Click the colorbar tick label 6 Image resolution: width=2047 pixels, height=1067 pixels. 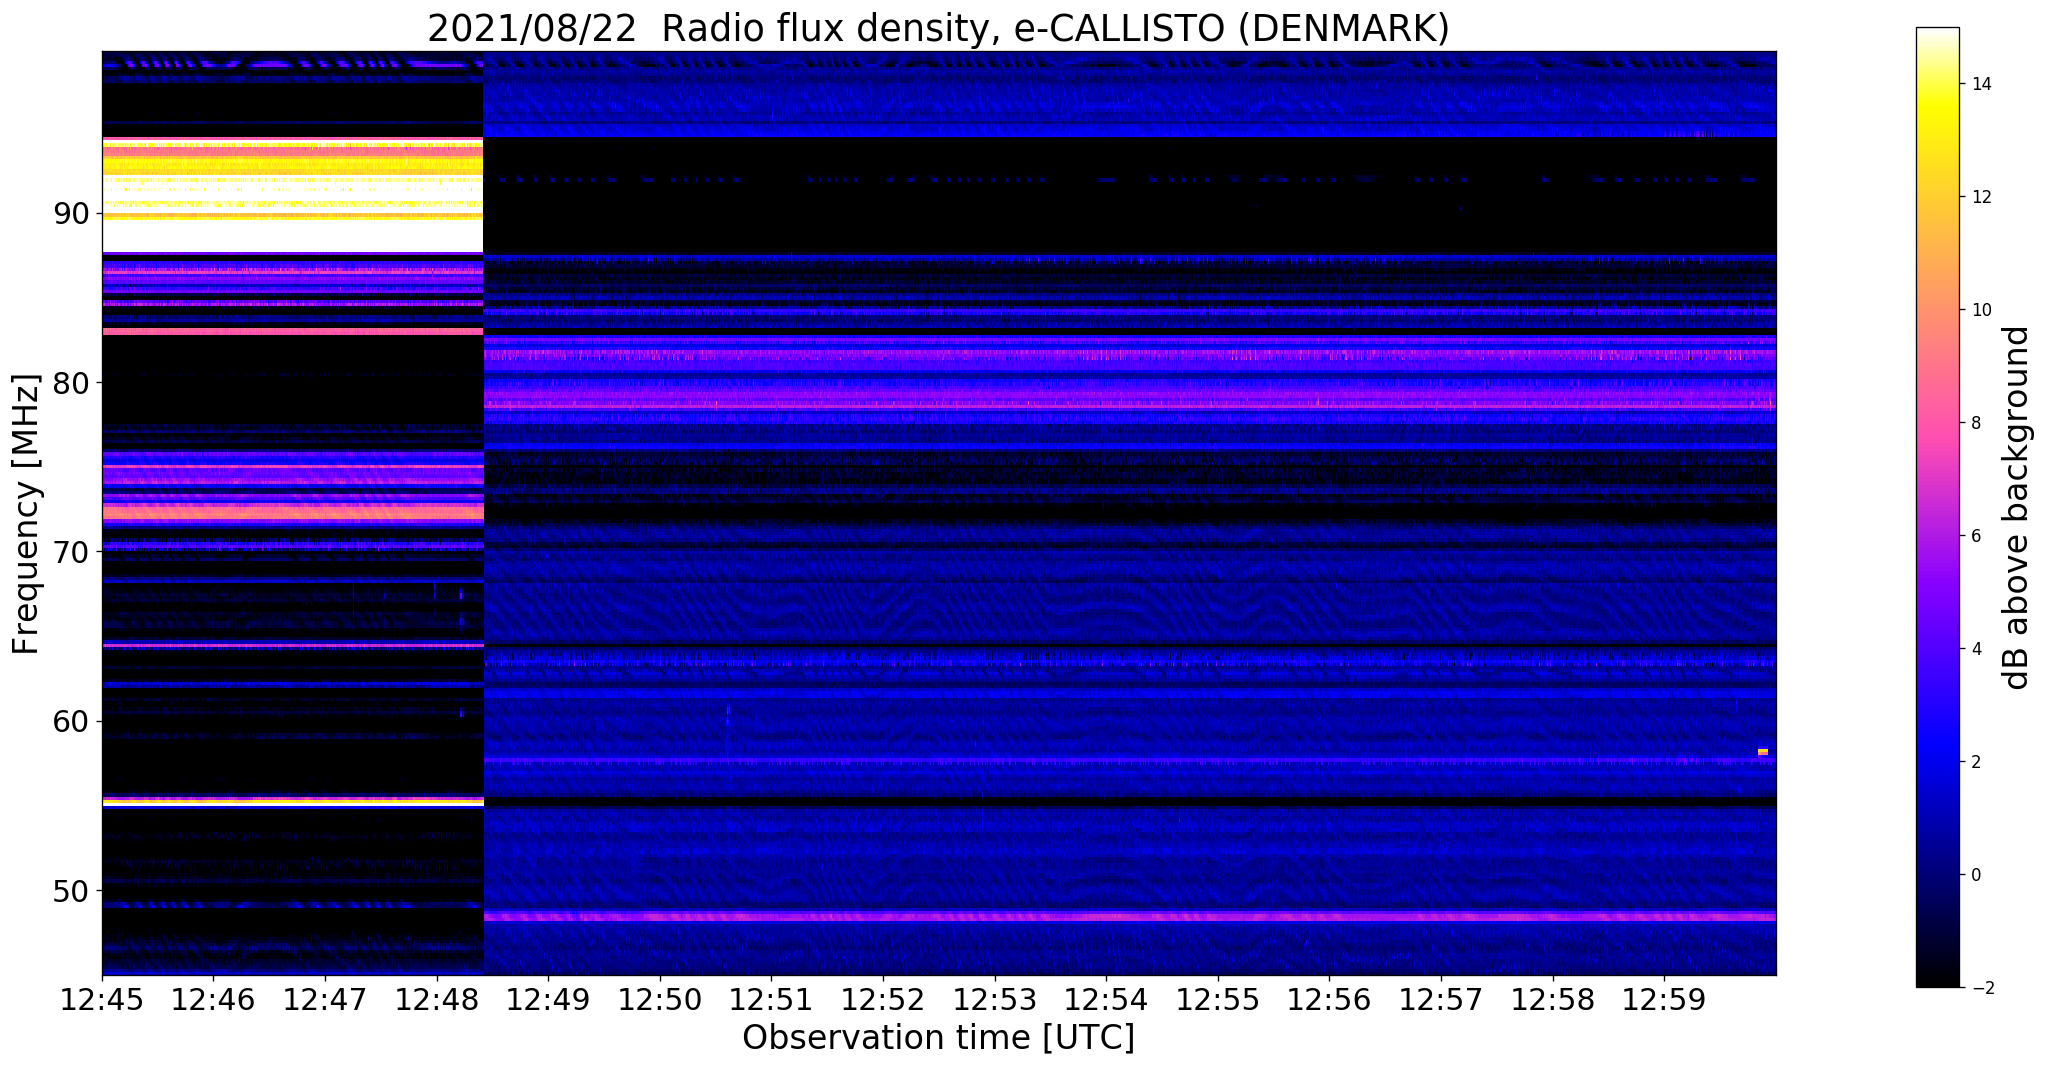(x=1975, y=536)
